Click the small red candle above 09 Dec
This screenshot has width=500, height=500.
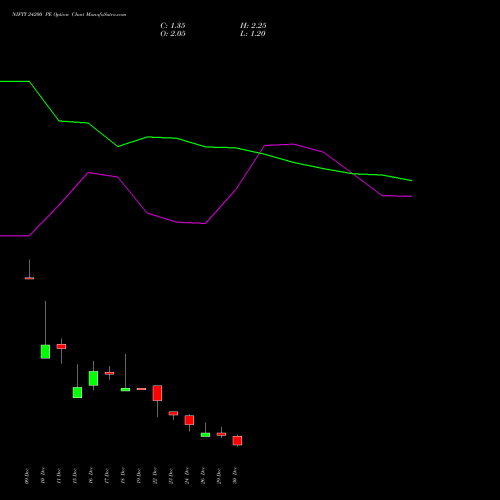click(x=29, y=278)
